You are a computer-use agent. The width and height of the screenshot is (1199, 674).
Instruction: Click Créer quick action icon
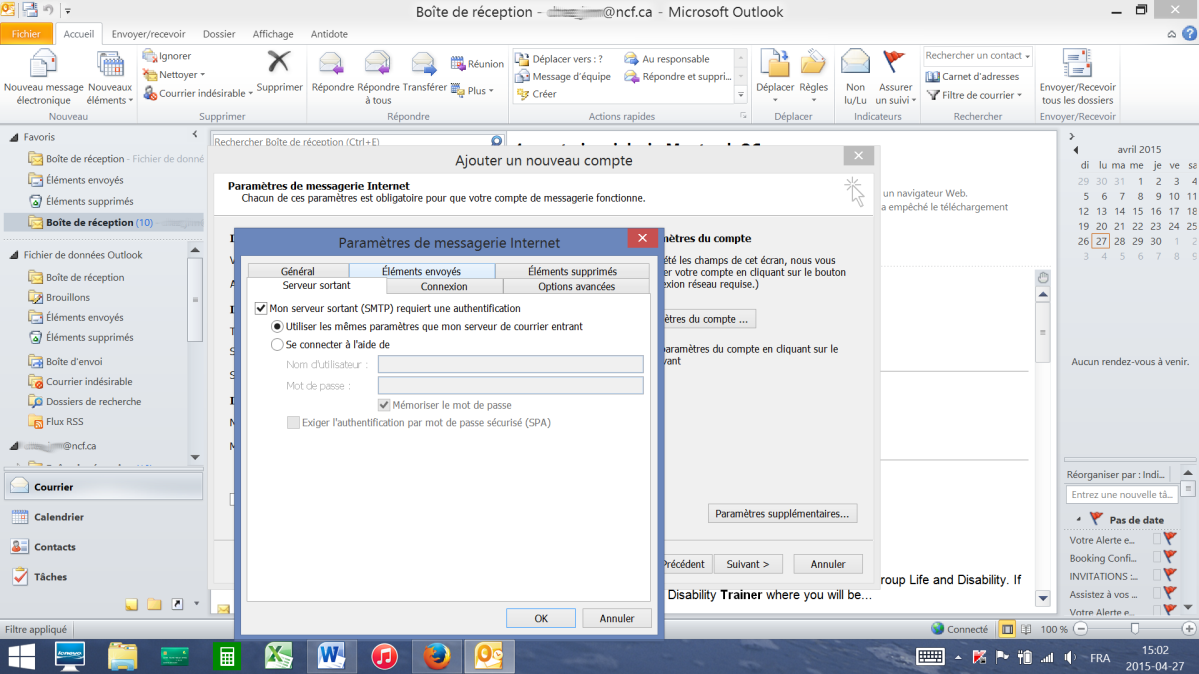tap(523, 94)
